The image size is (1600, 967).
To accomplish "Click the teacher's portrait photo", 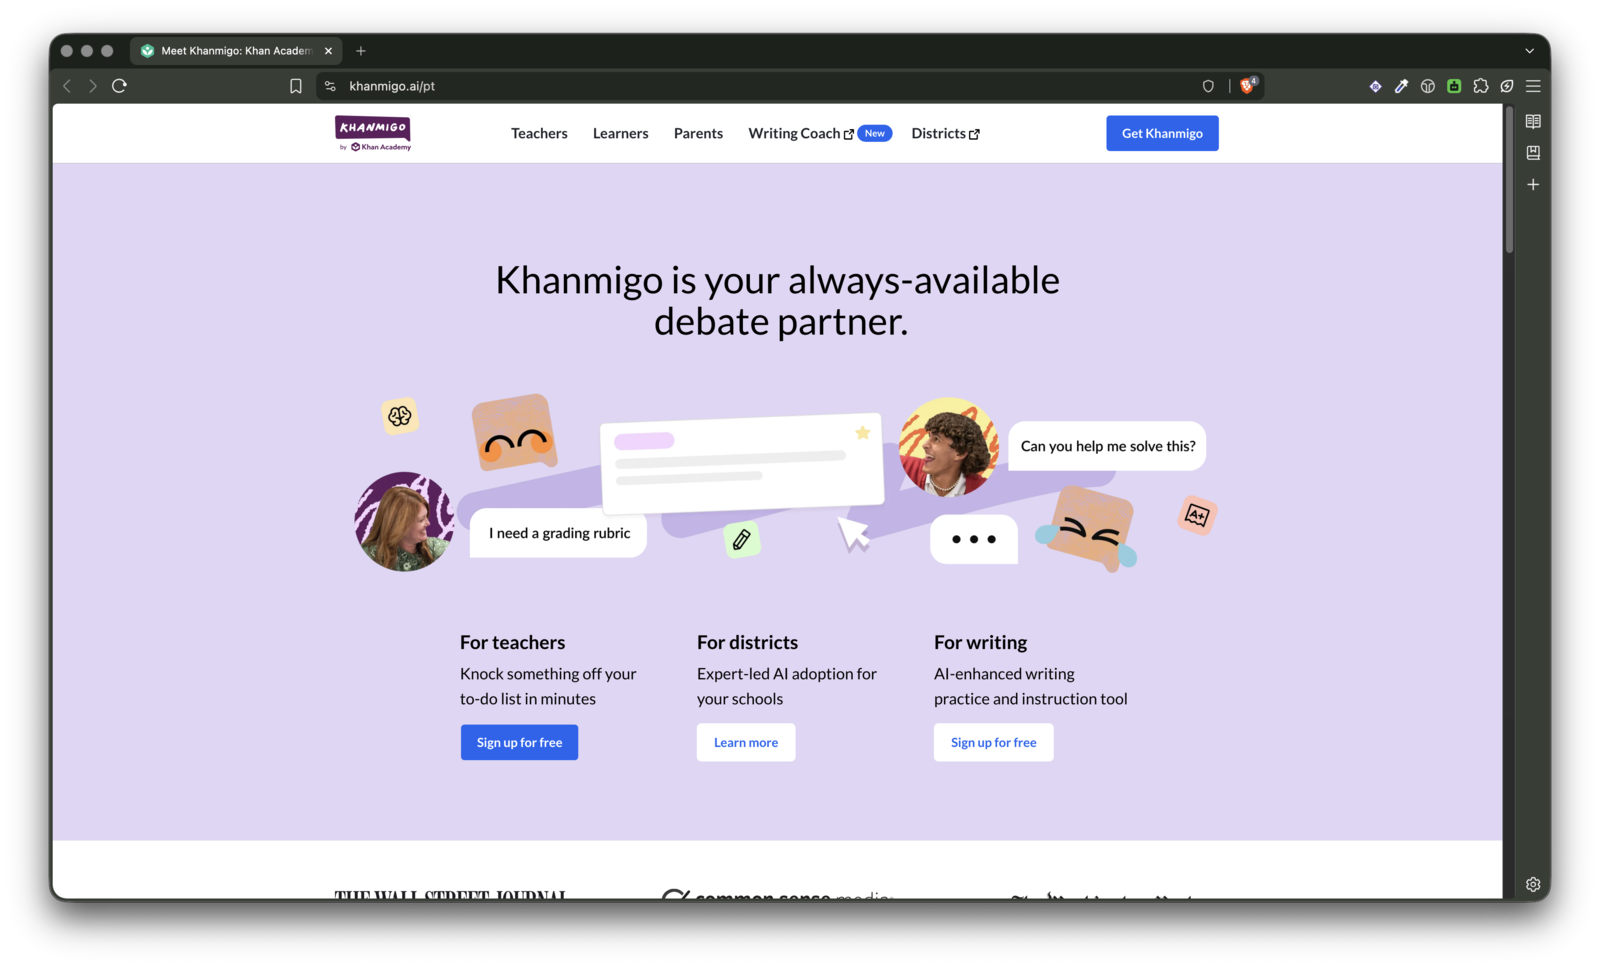I will (x=405, y=521).
